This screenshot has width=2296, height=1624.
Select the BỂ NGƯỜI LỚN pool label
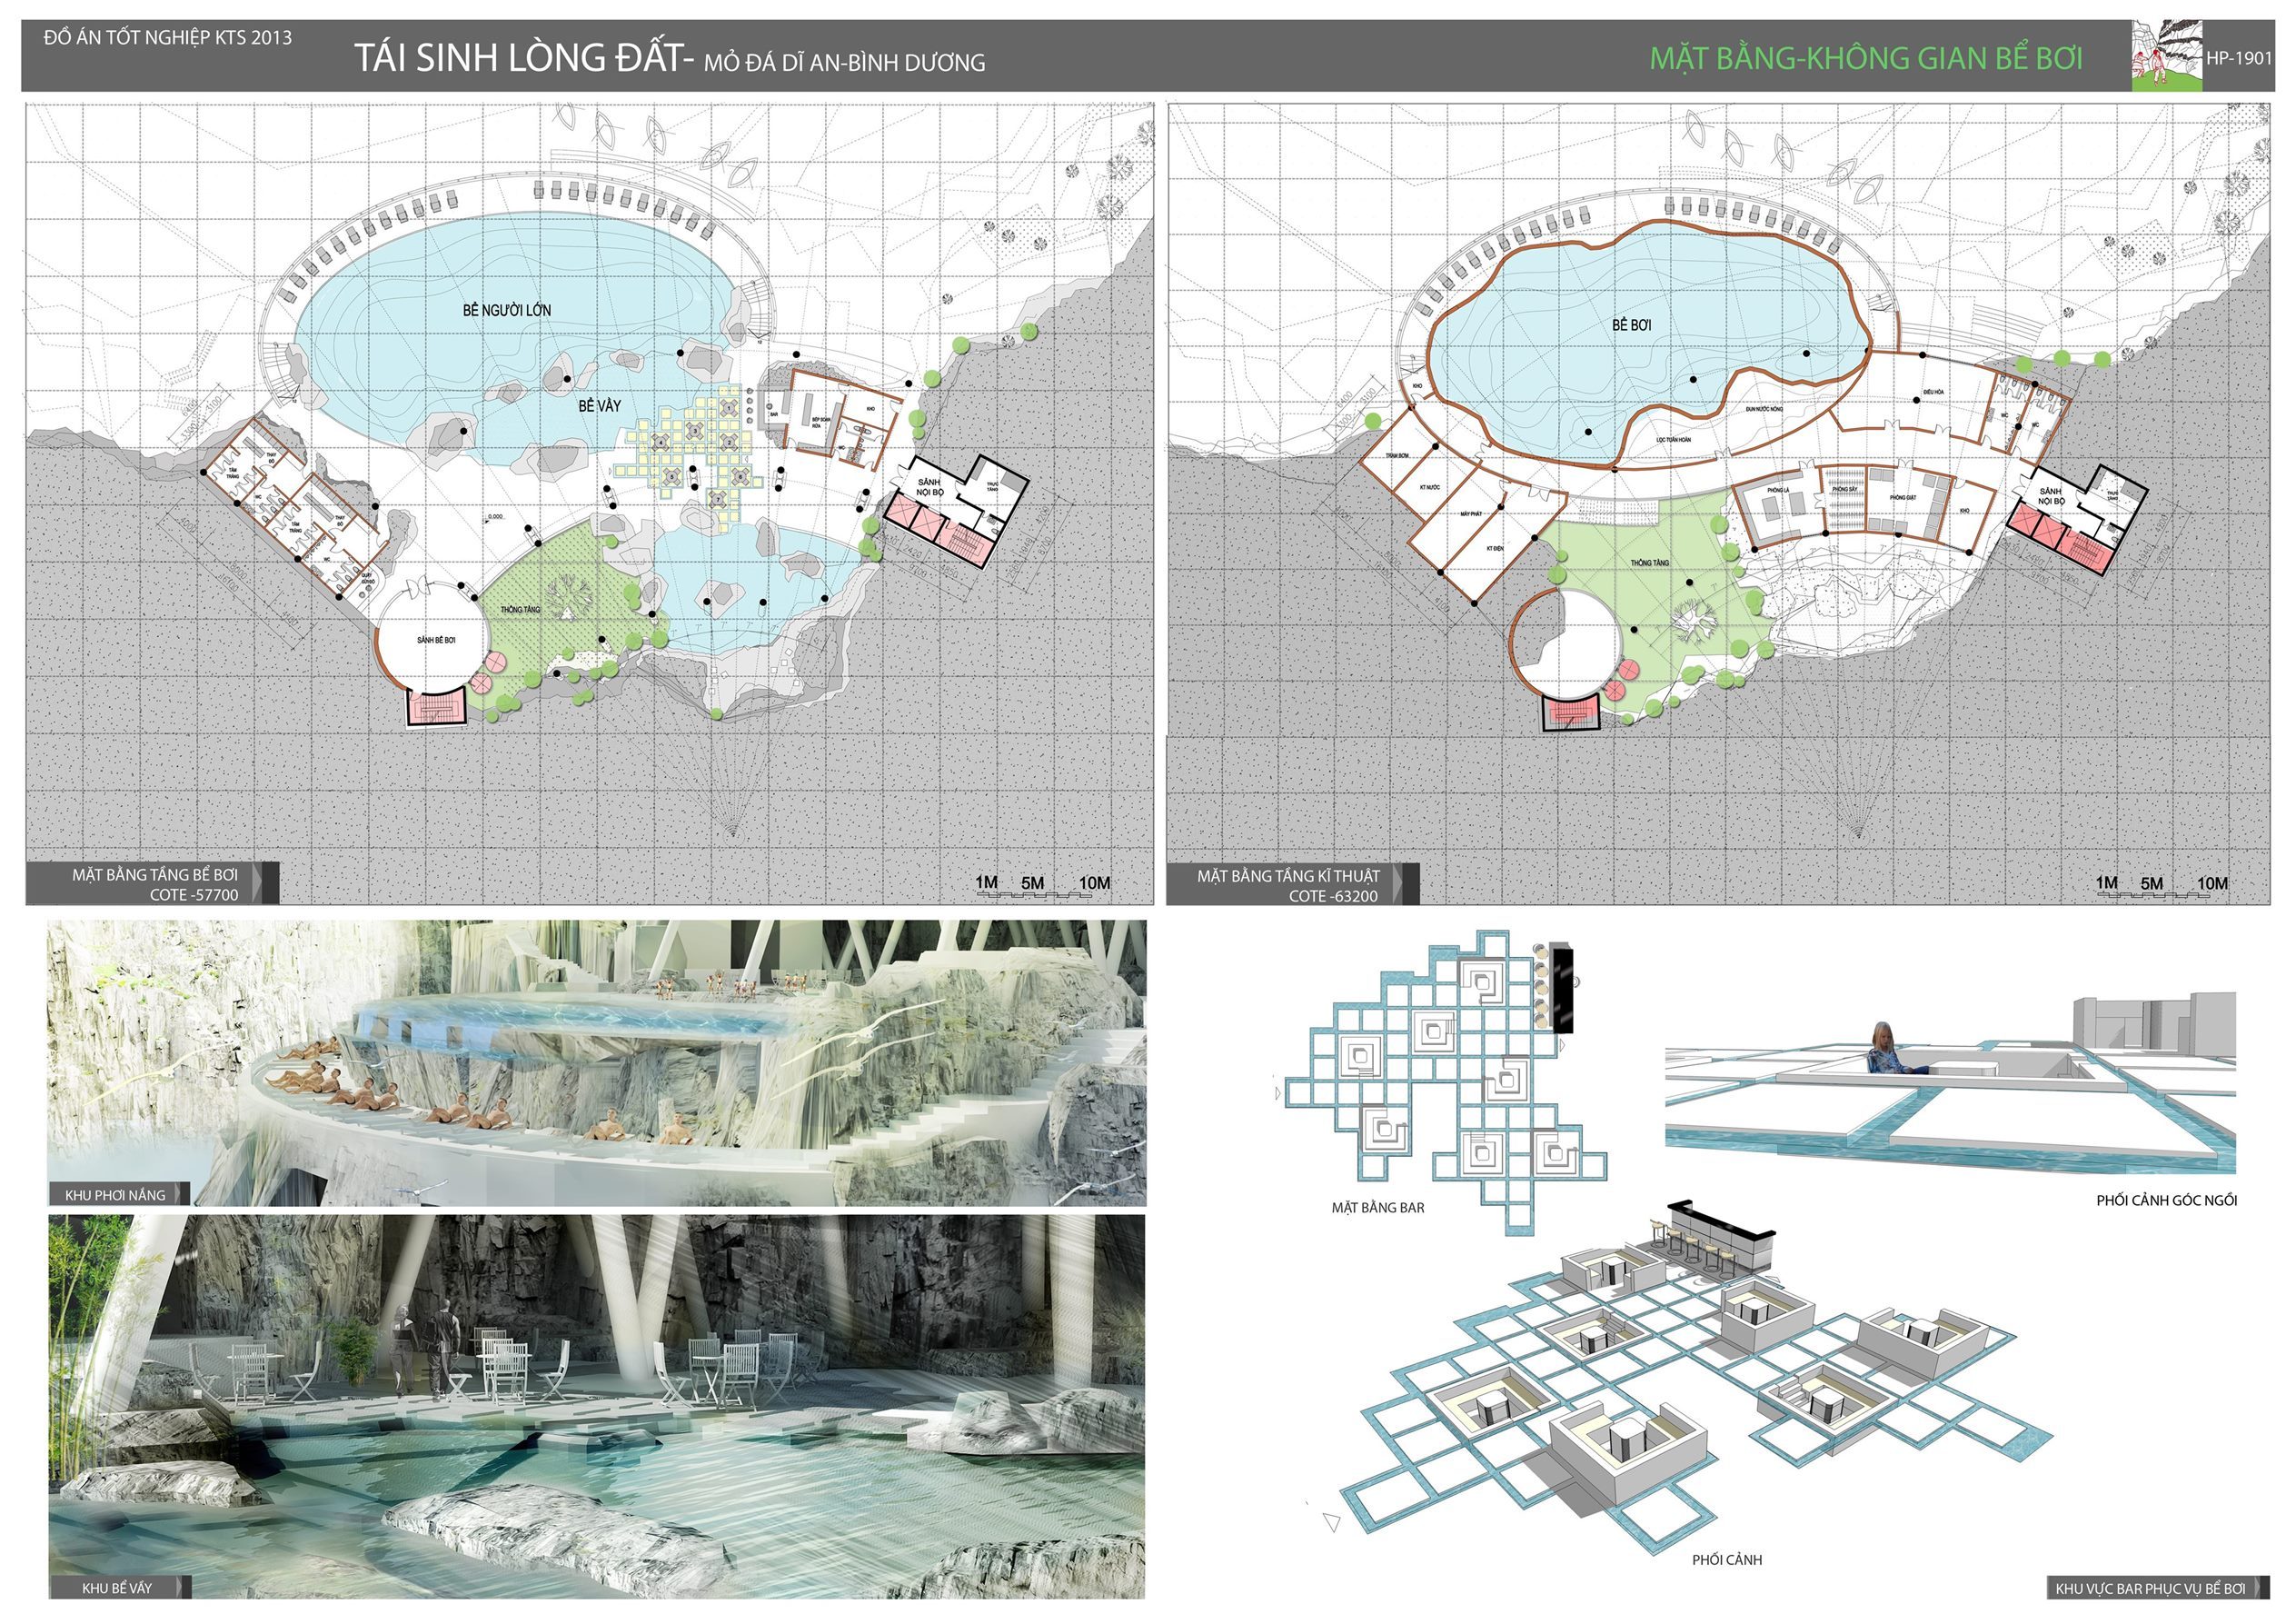507,310
